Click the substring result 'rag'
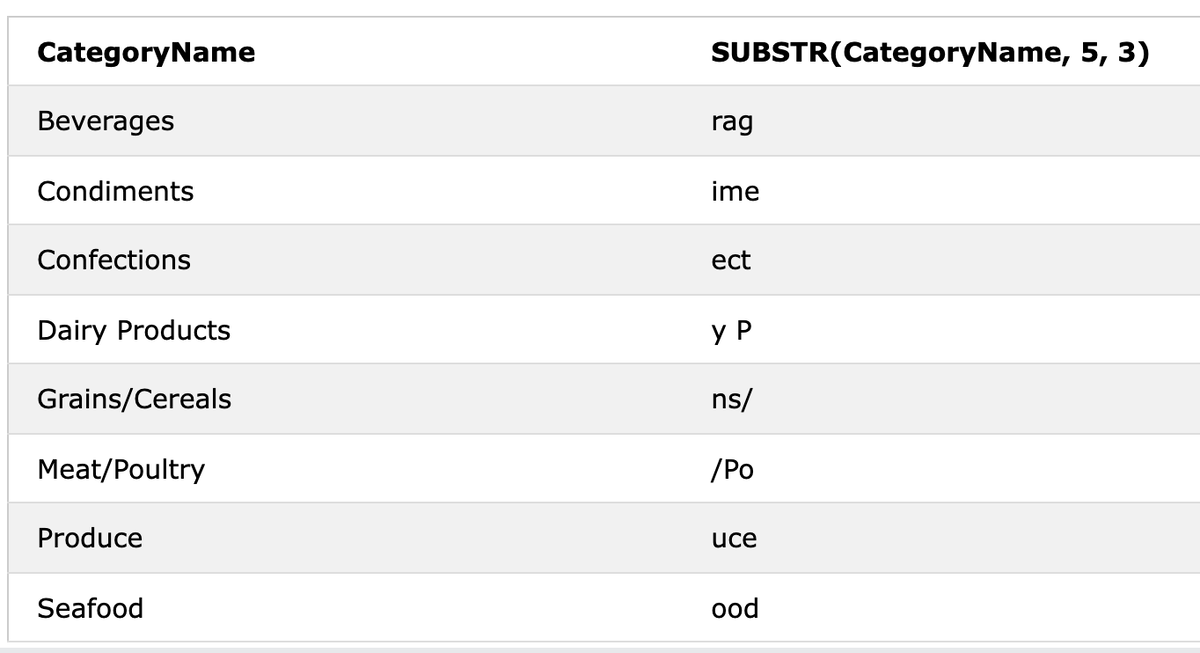Viewport: 1200px width, 653px height. (732, 123)
